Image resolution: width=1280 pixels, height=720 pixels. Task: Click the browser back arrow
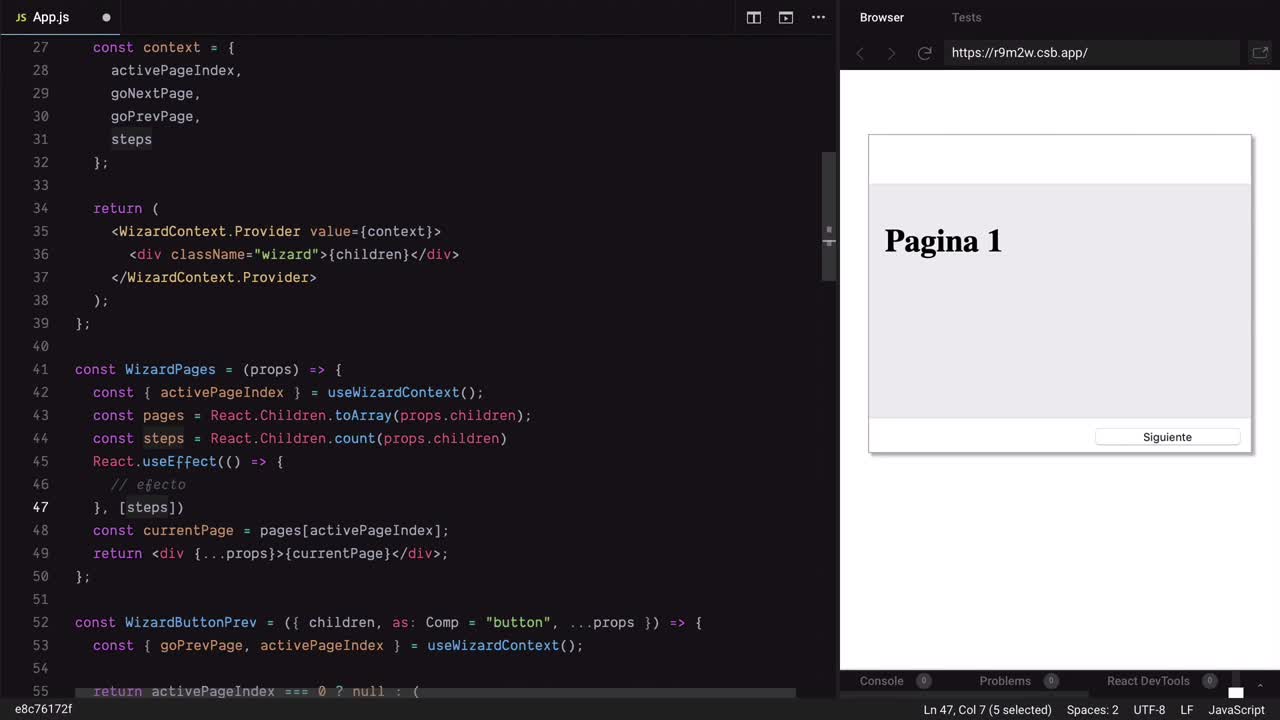click(x=860, y=53)
